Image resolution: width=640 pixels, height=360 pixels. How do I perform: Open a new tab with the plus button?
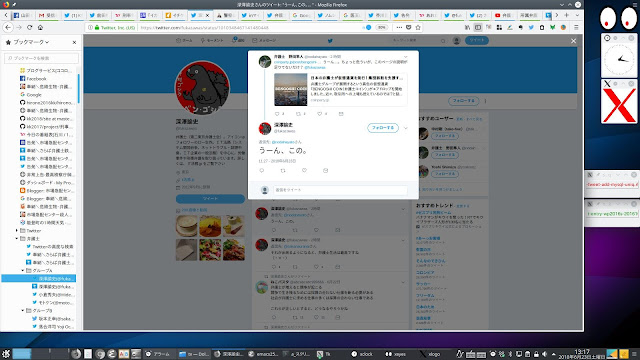click(x=567, y=15)
